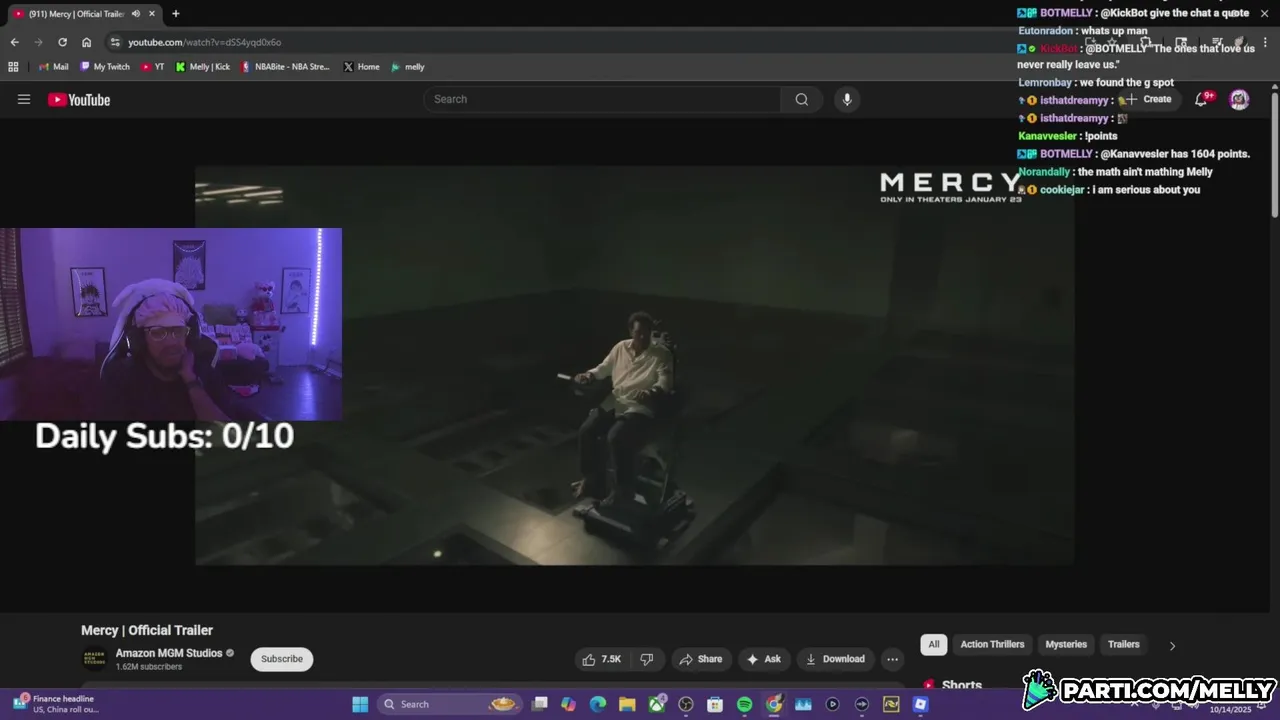
Task: Open Roblox from the taskbar
Action: (920, 704)
